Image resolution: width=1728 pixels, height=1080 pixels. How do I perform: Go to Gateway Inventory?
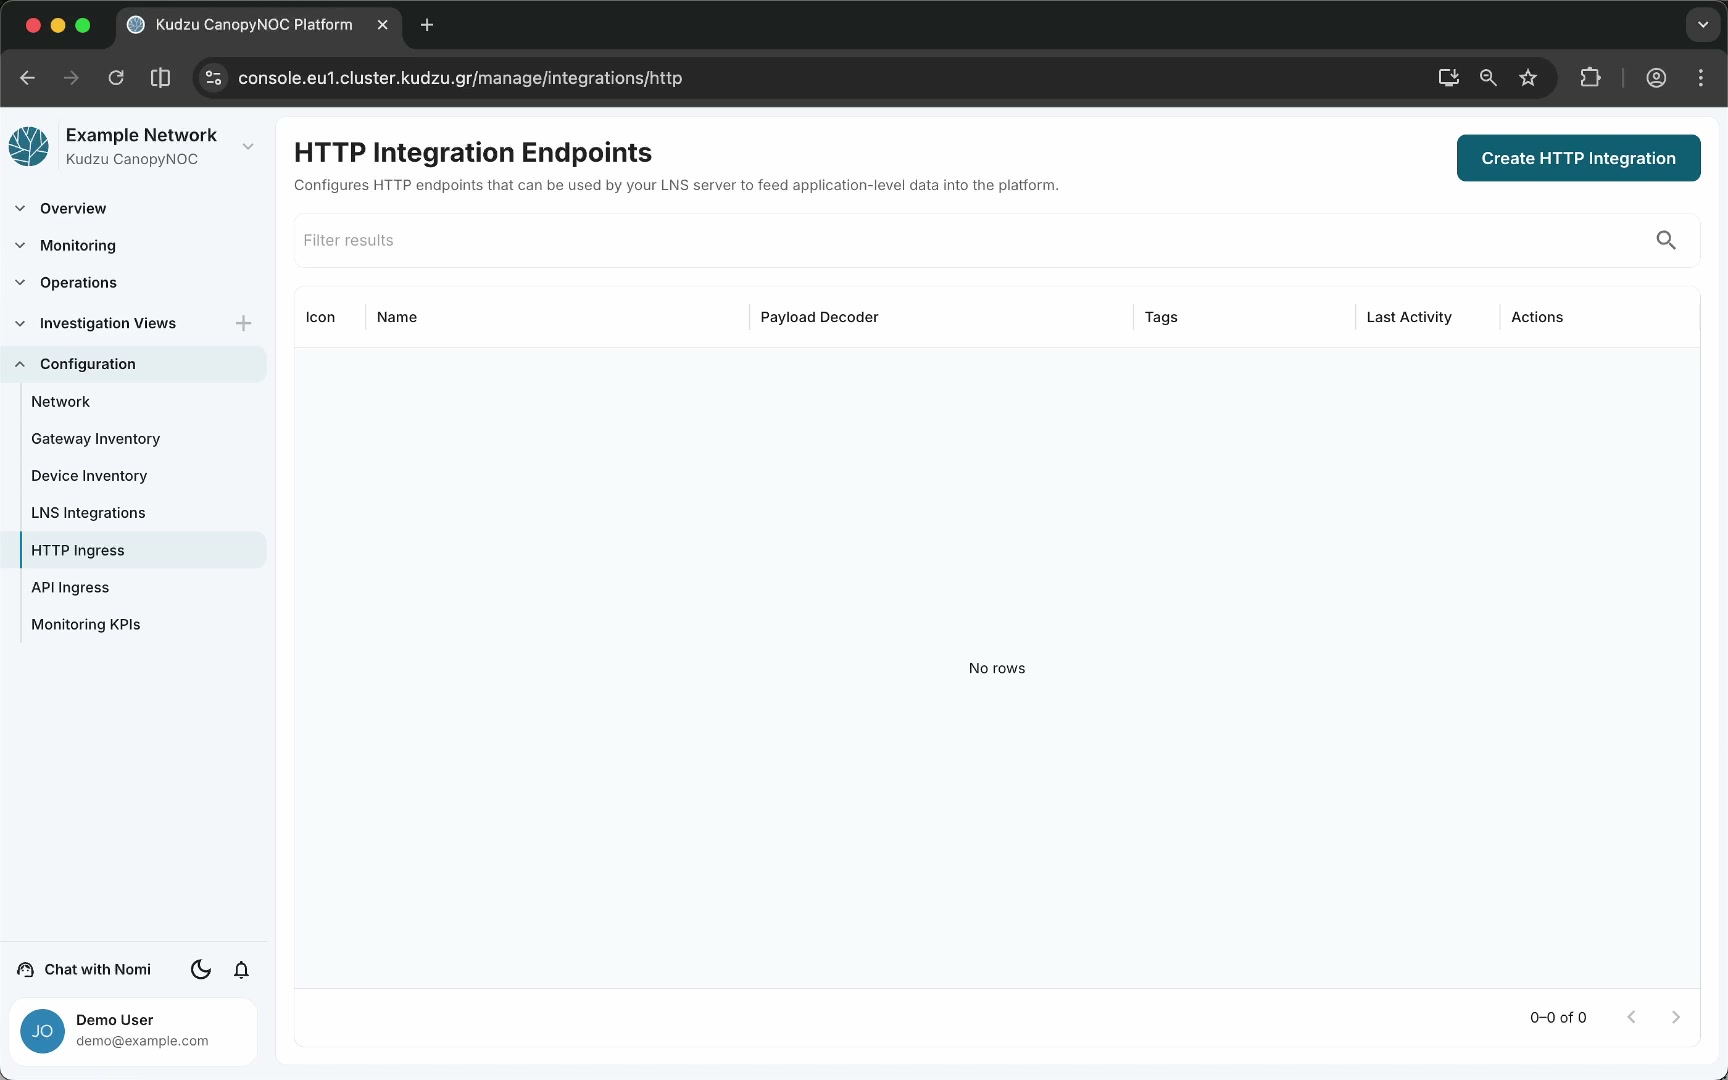pyautogui.click(x=95, y=438)
